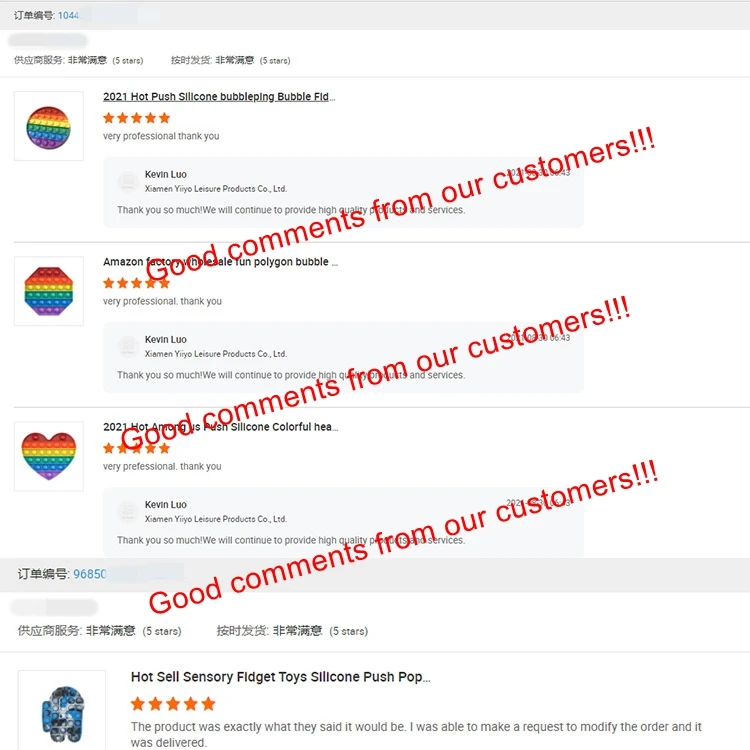
Task: Click Xiamen Yiiyo Leisure Products in second reply
Action: 216,354
